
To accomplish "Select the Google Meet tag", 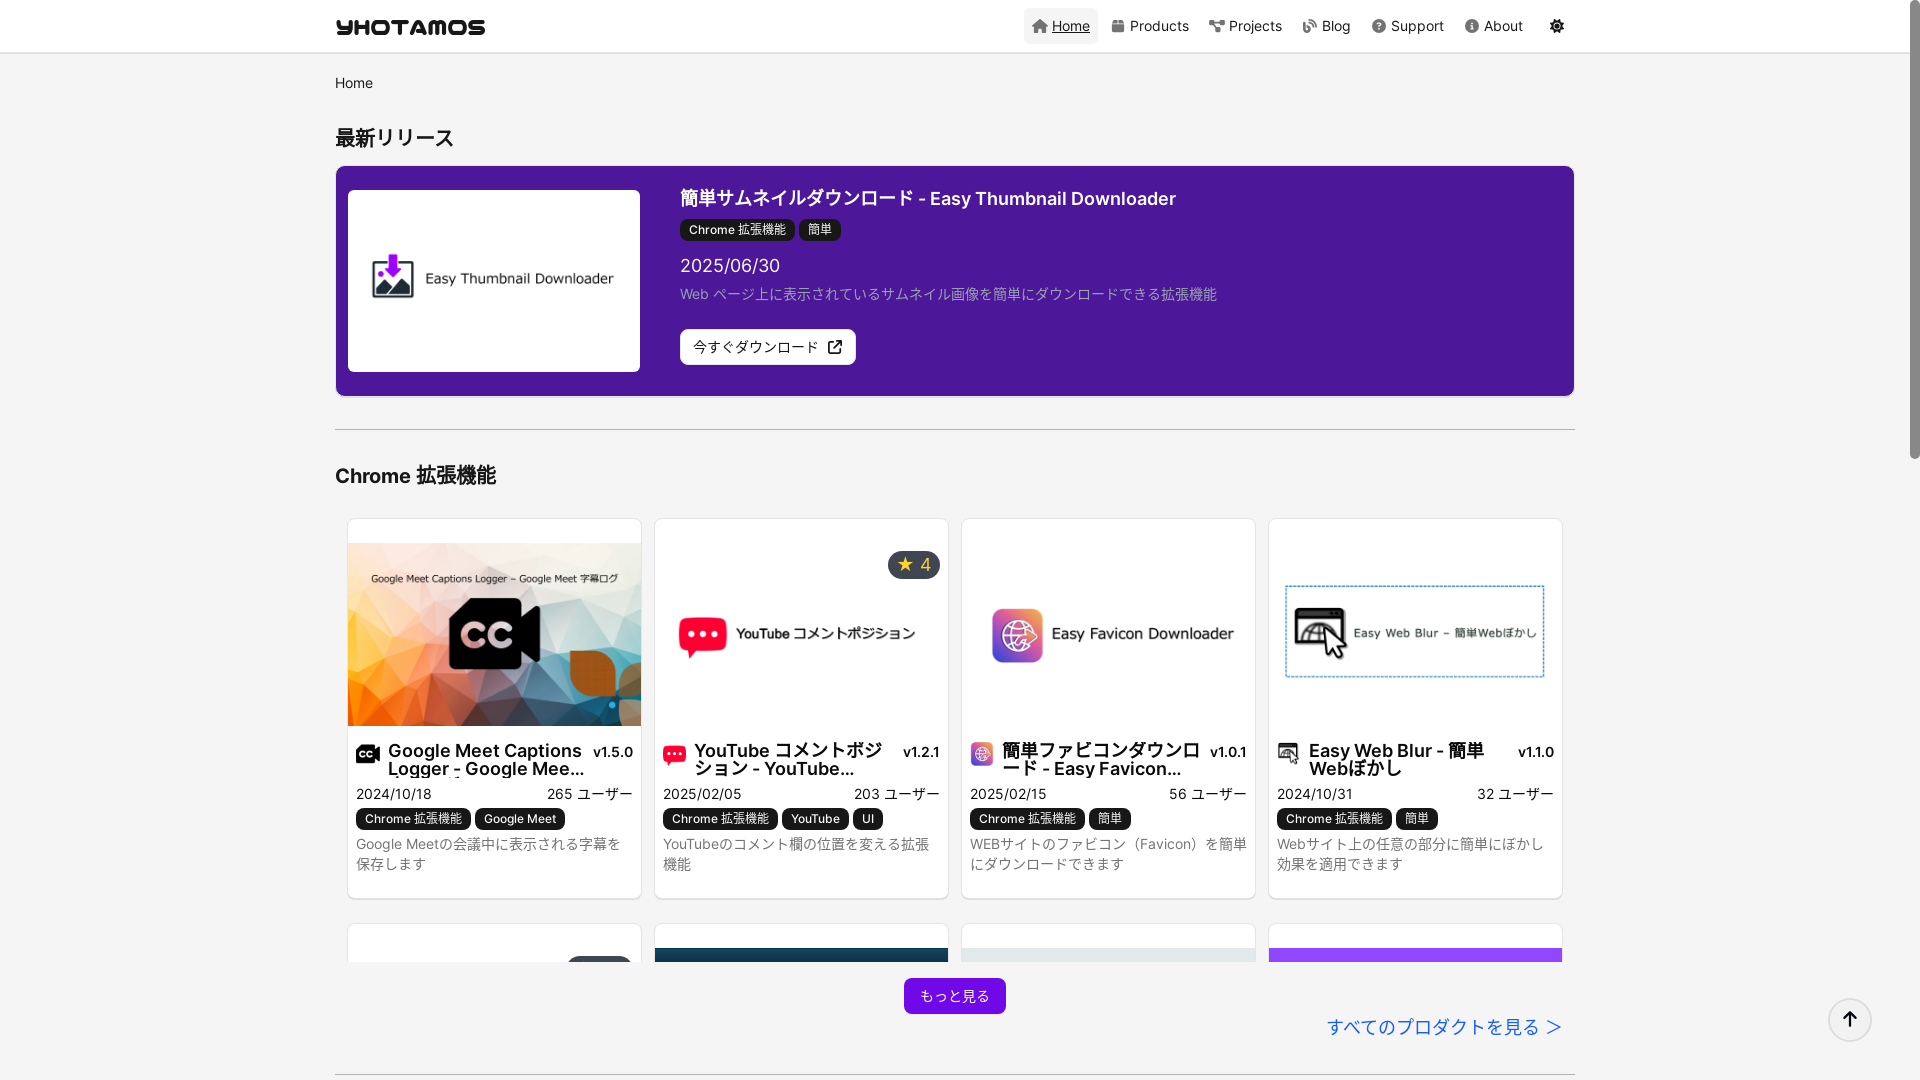I will point(520,819).
